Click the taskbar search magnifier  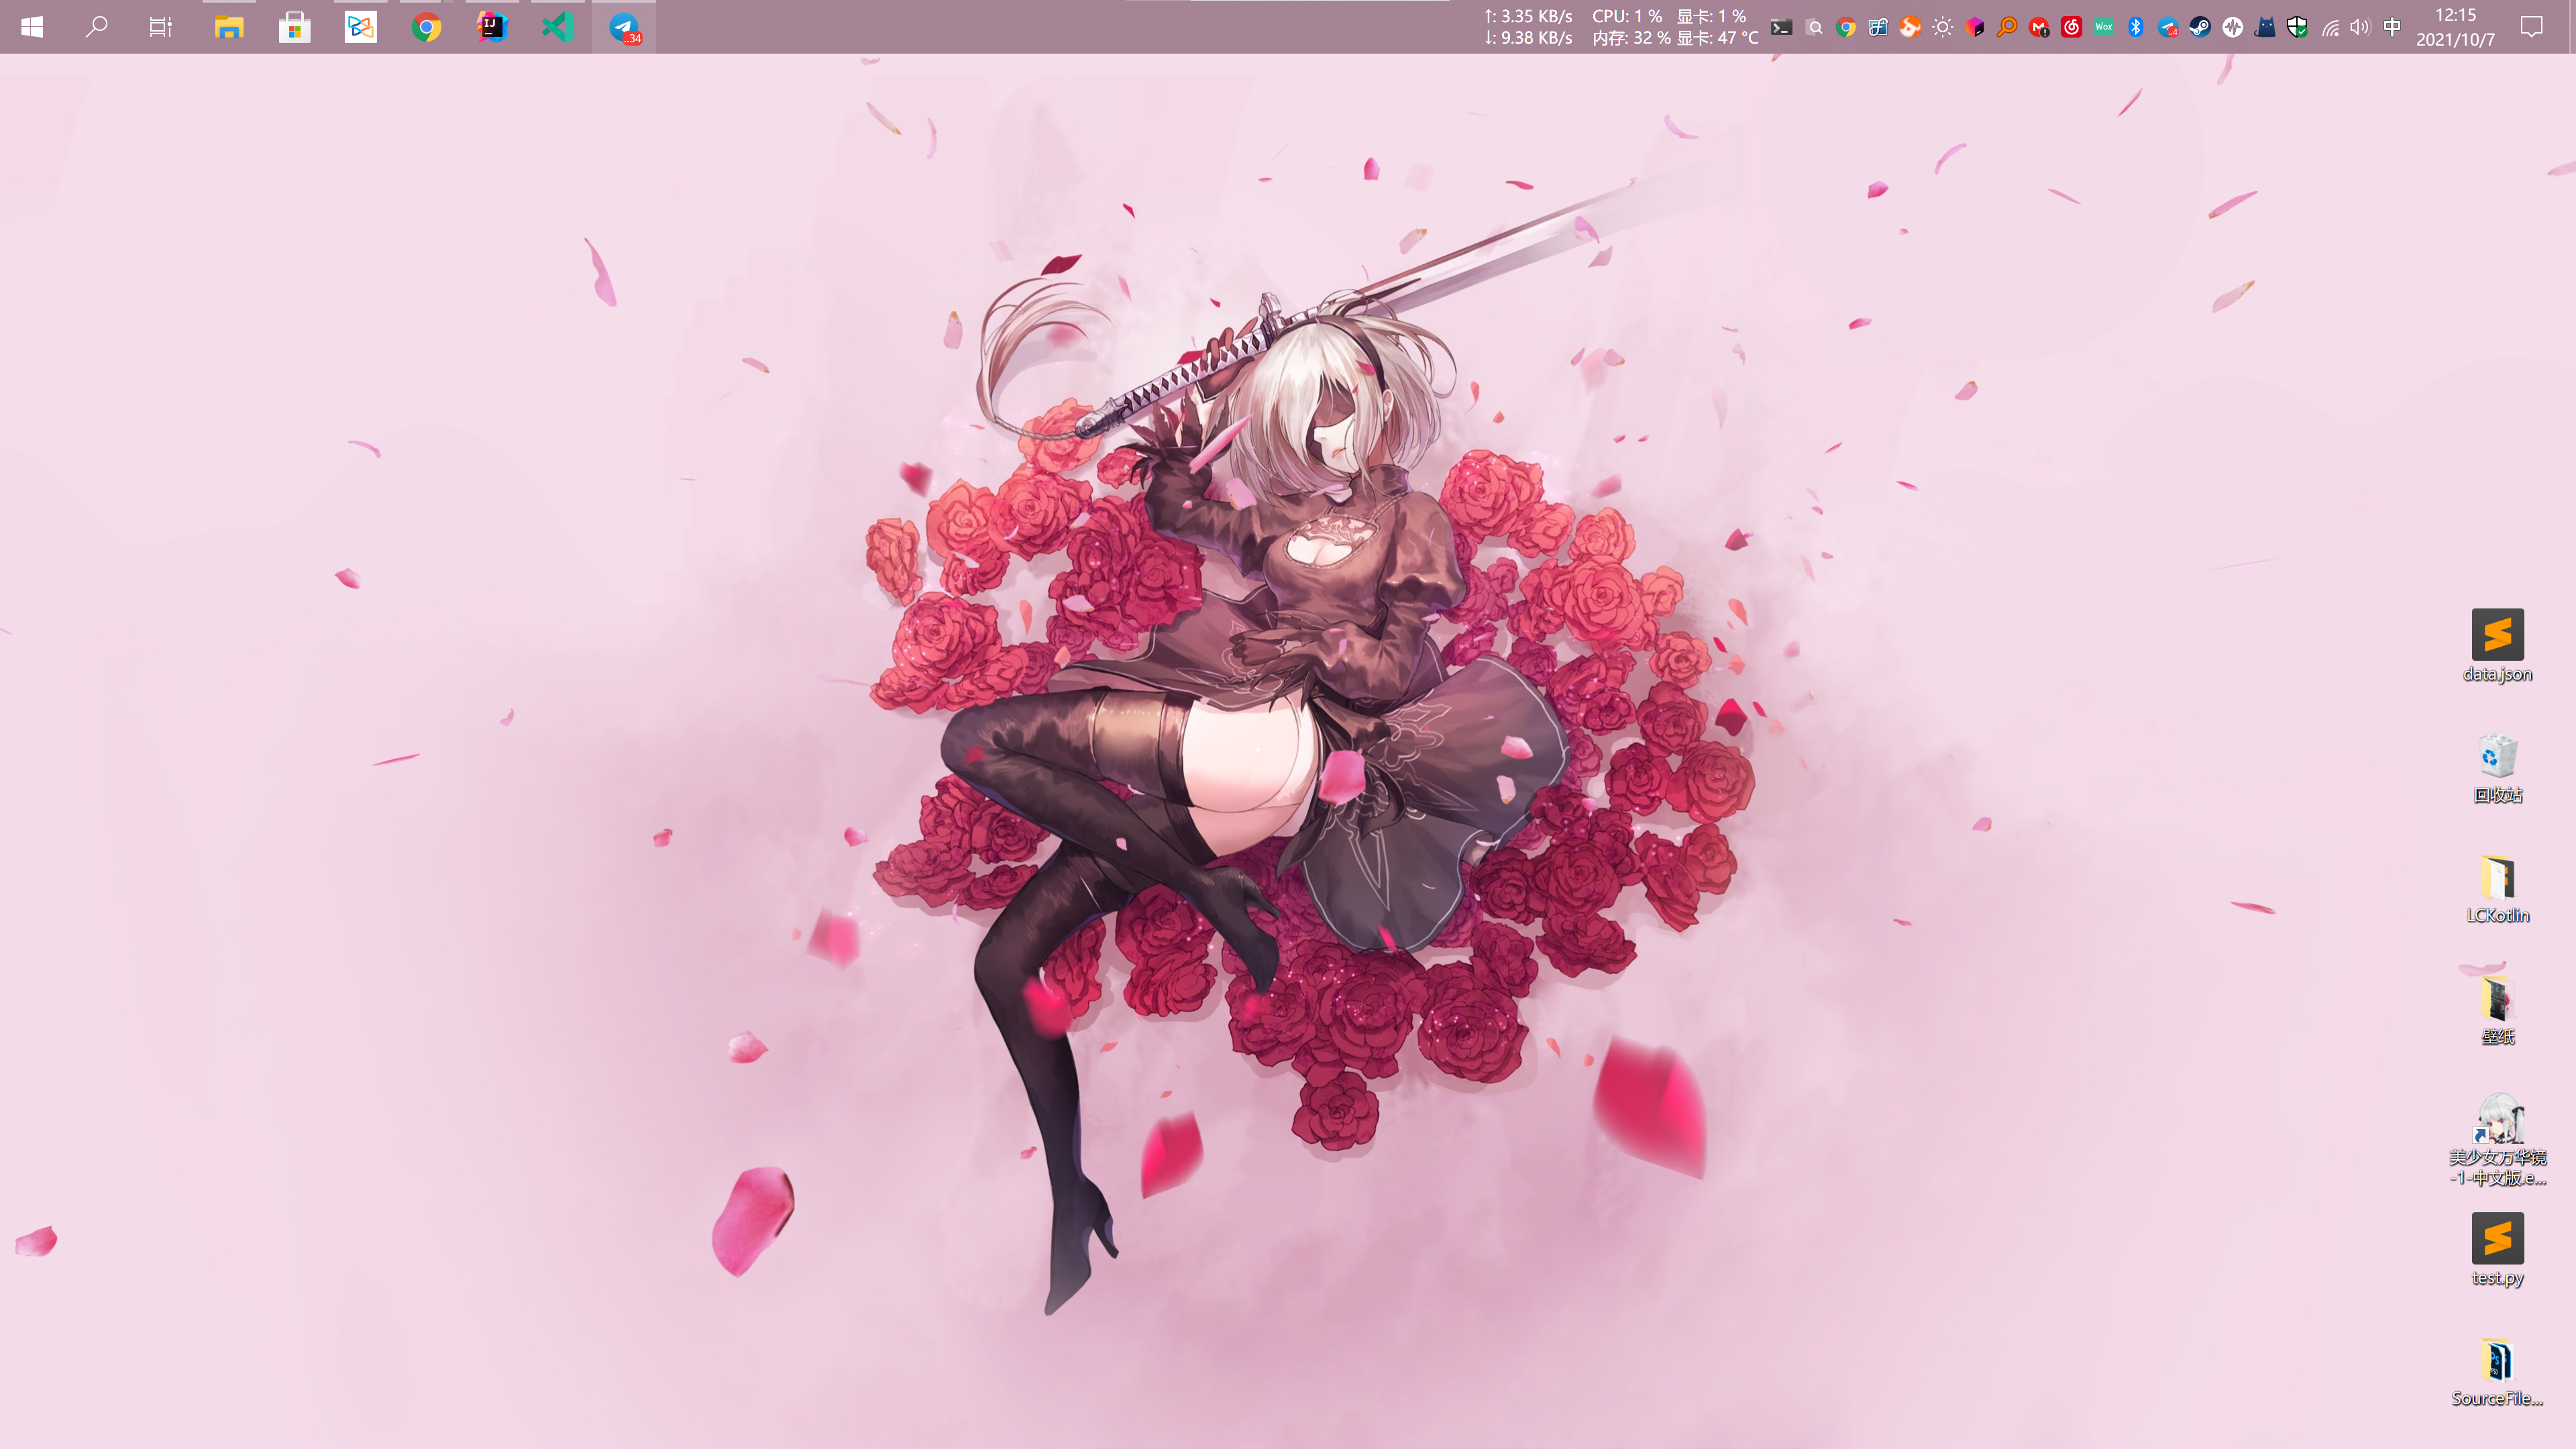click(x=96, y=27)
